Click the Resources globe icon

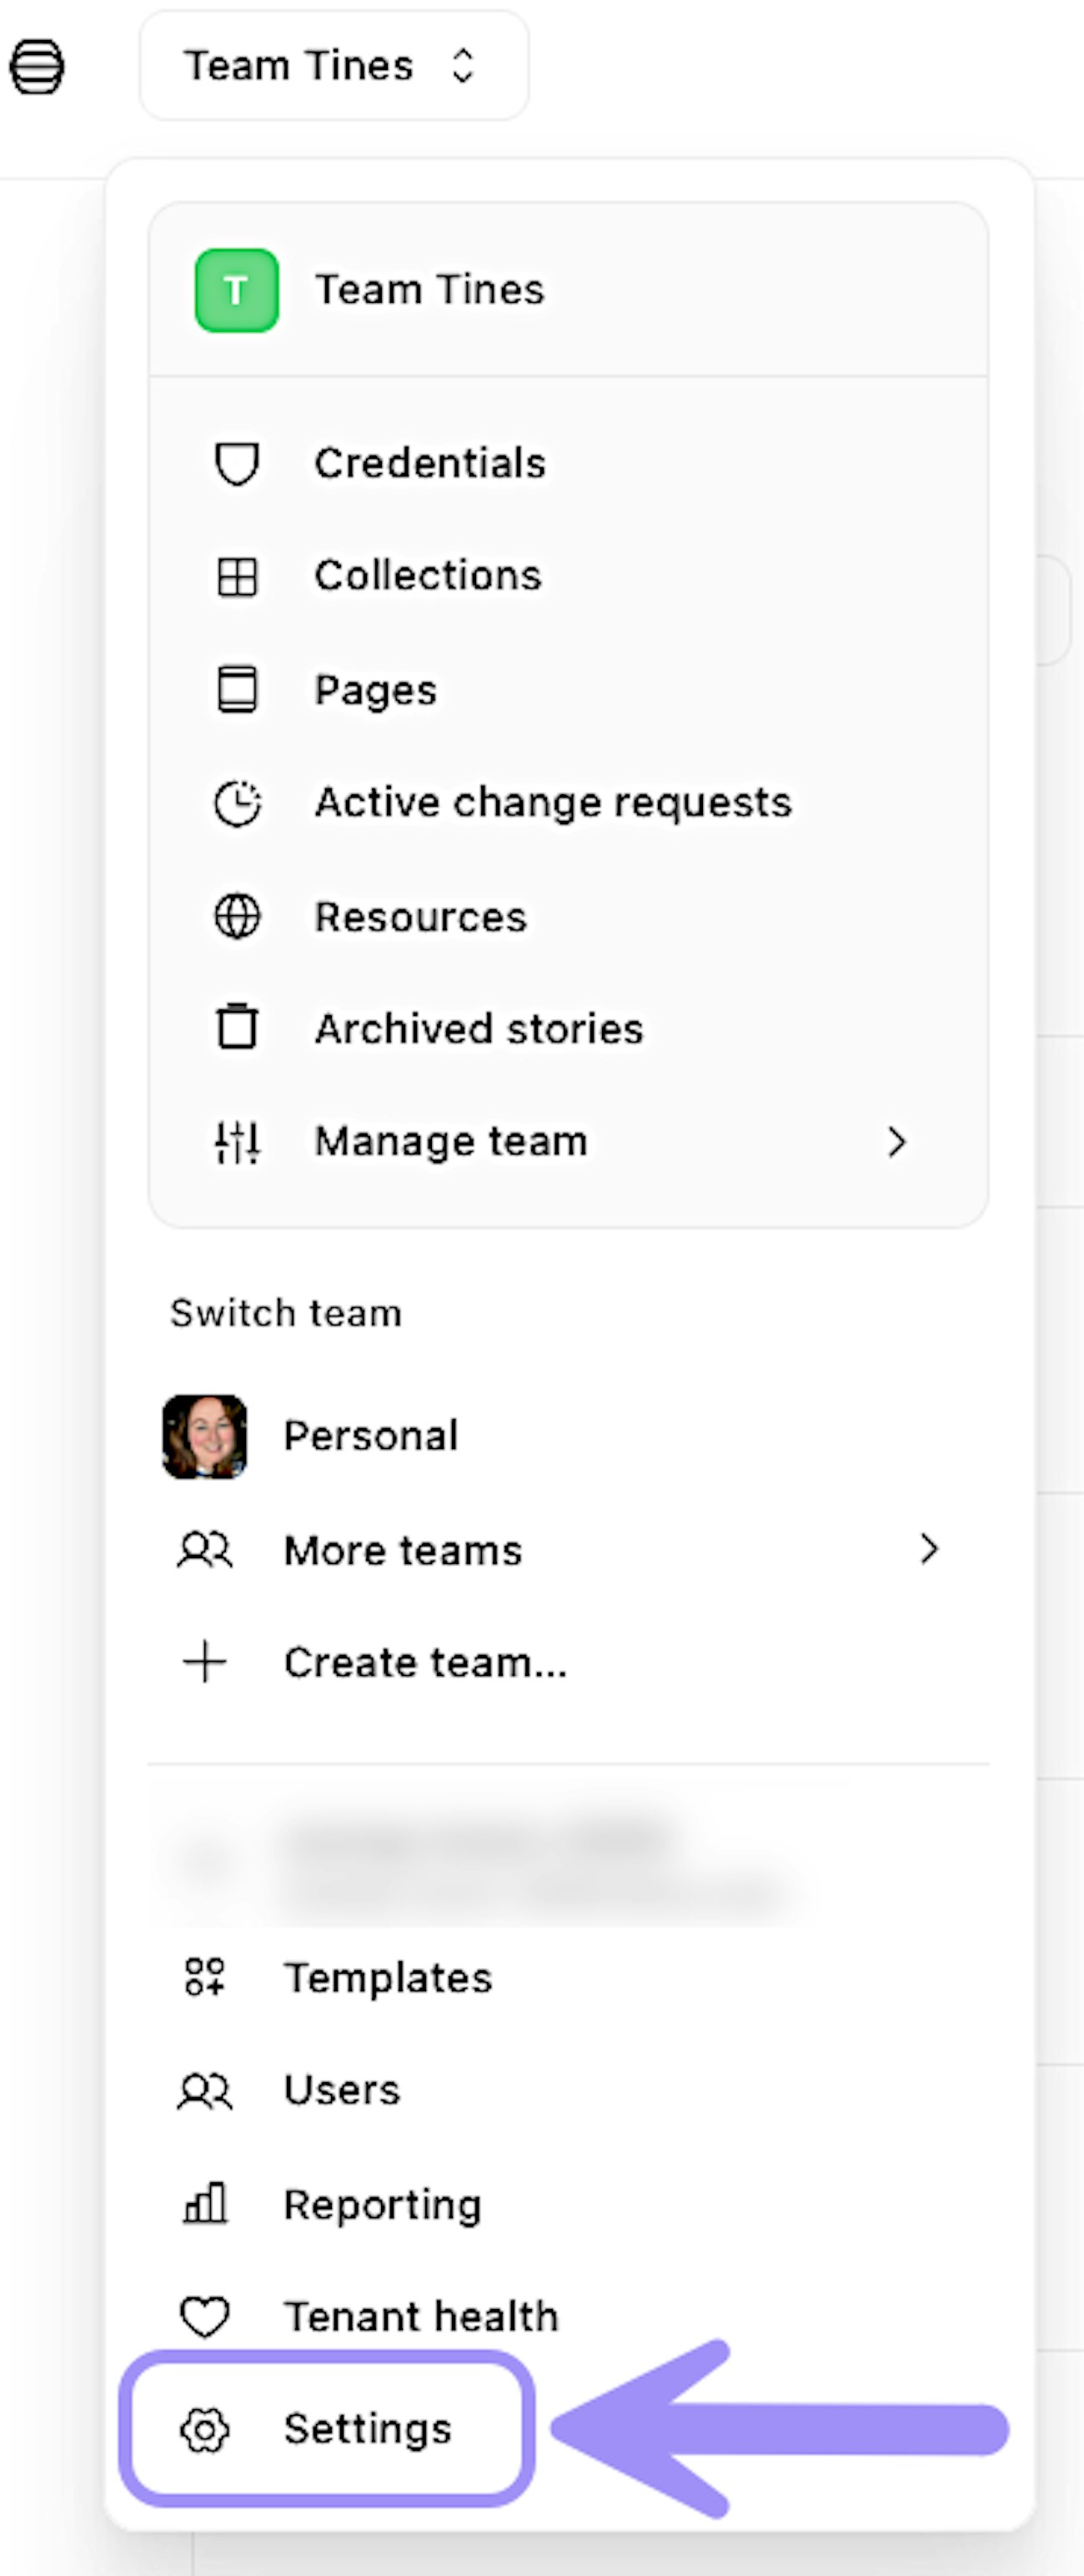point(237,916)
